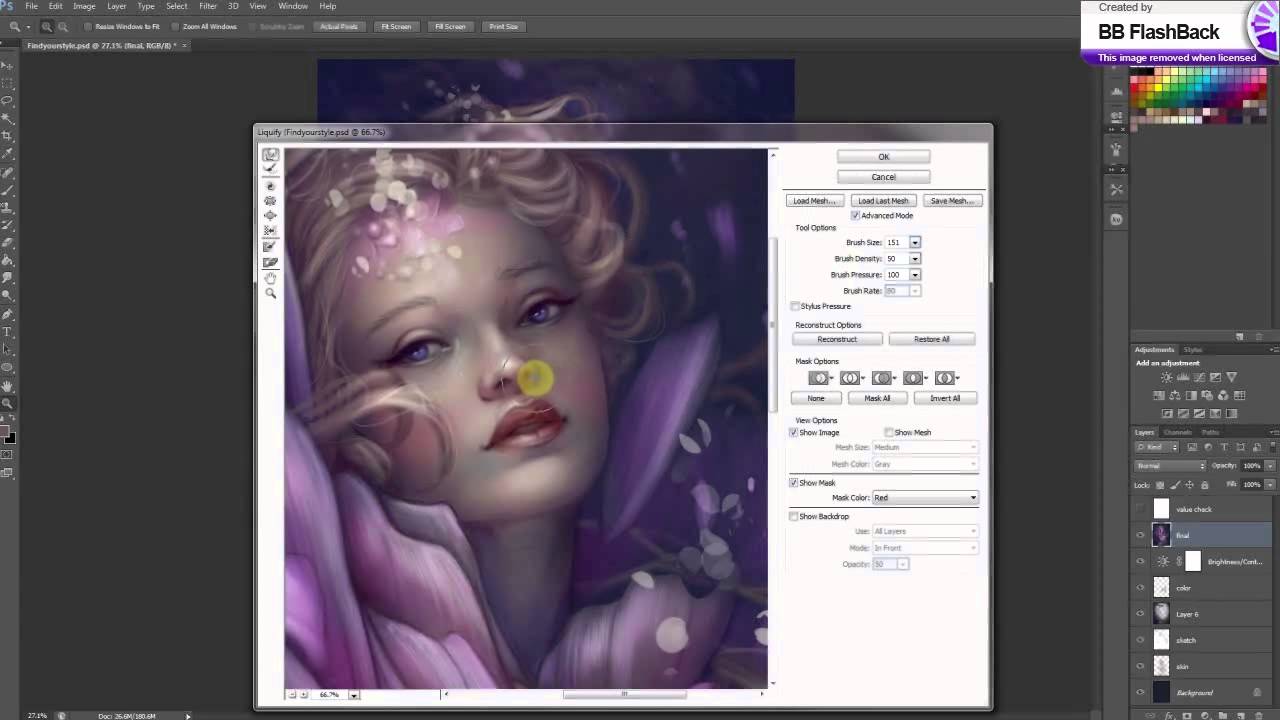Hide the Background layer visibility eye
Viewport: 1280px width, 720px height.
click(1140, 692)
